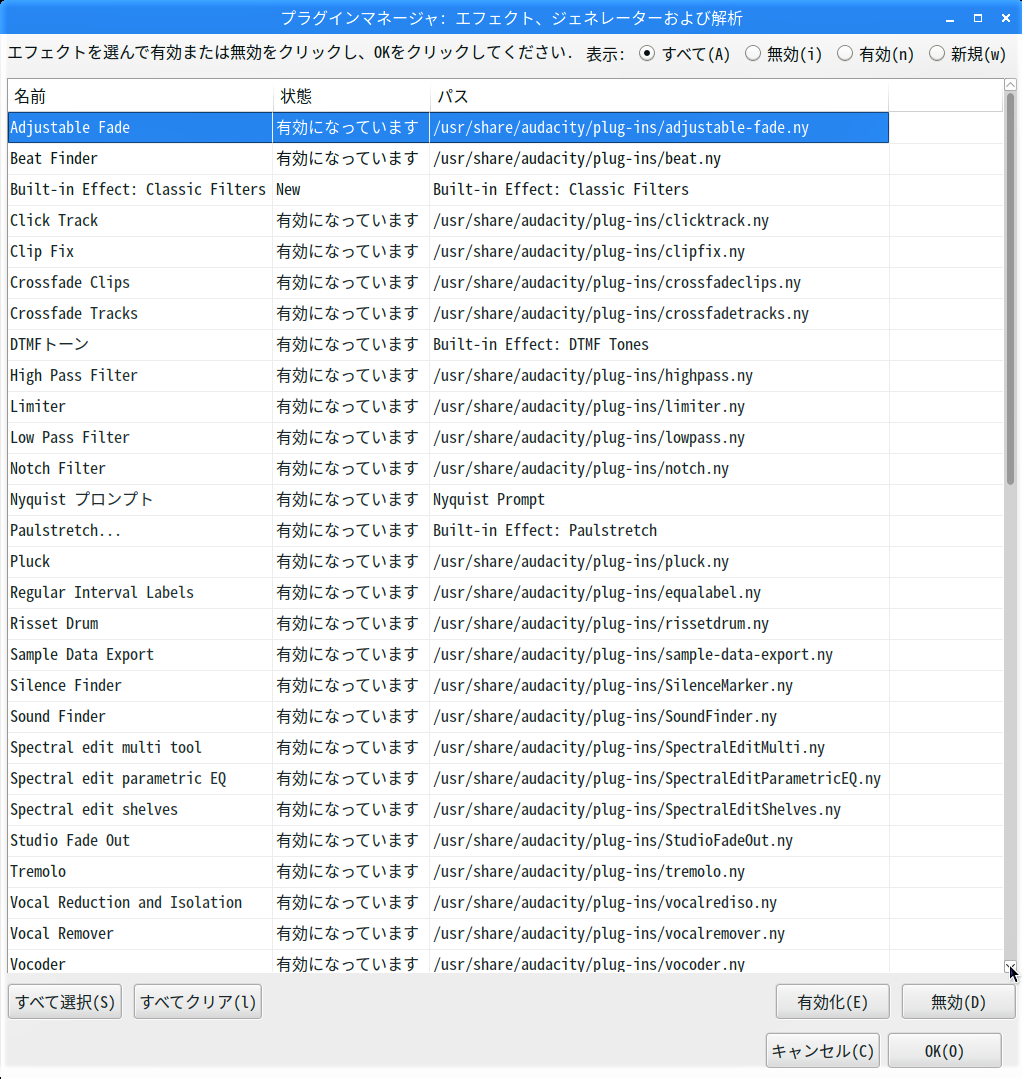Screen dimensions: 1022x1079
Task: Select the Tremolo plugin
Action: 38,871
